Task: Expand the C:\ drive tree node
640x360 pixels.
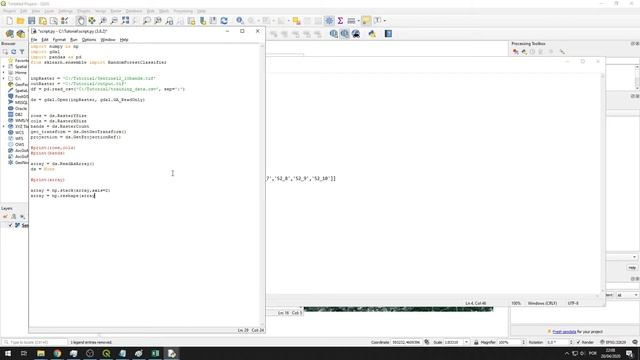Action: (x=4, y=78)
